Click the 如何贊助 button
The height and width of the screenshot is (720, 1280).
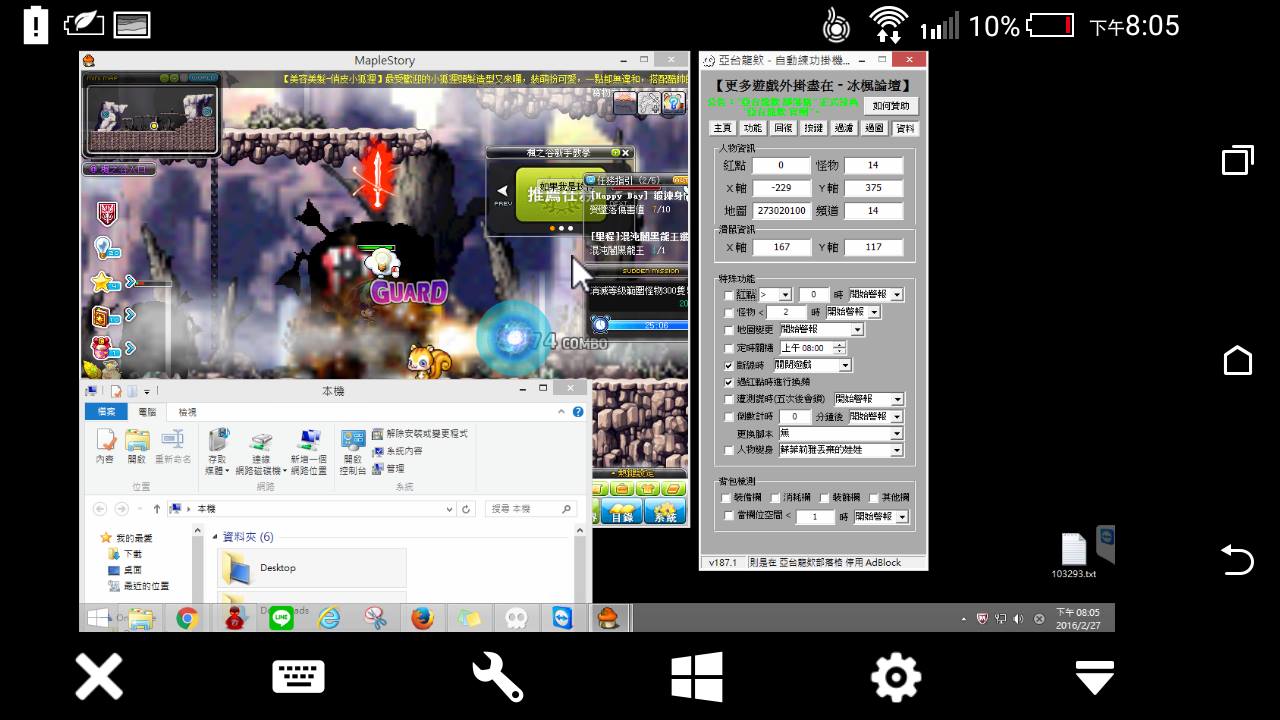[890, 105]
